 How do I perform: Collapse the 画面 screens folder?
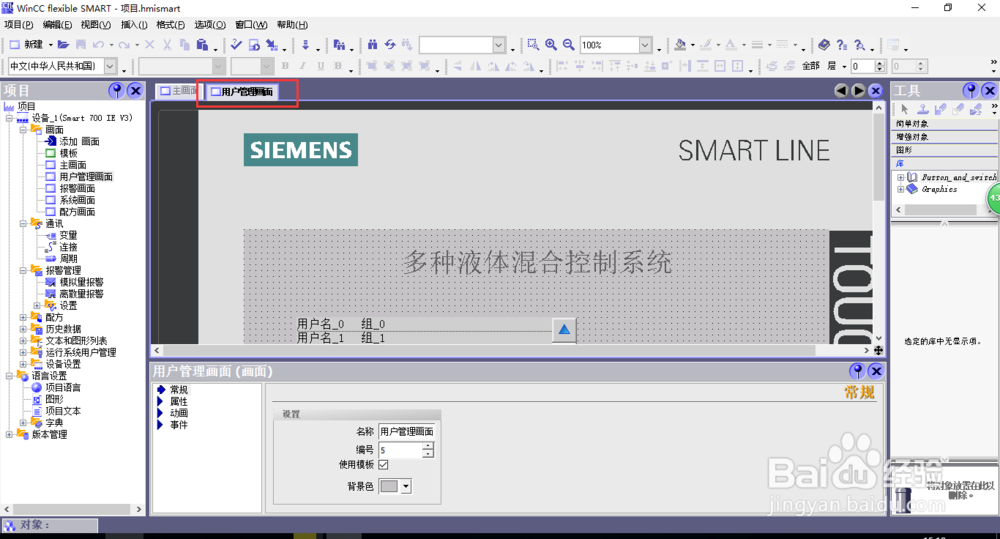[23, 129]
